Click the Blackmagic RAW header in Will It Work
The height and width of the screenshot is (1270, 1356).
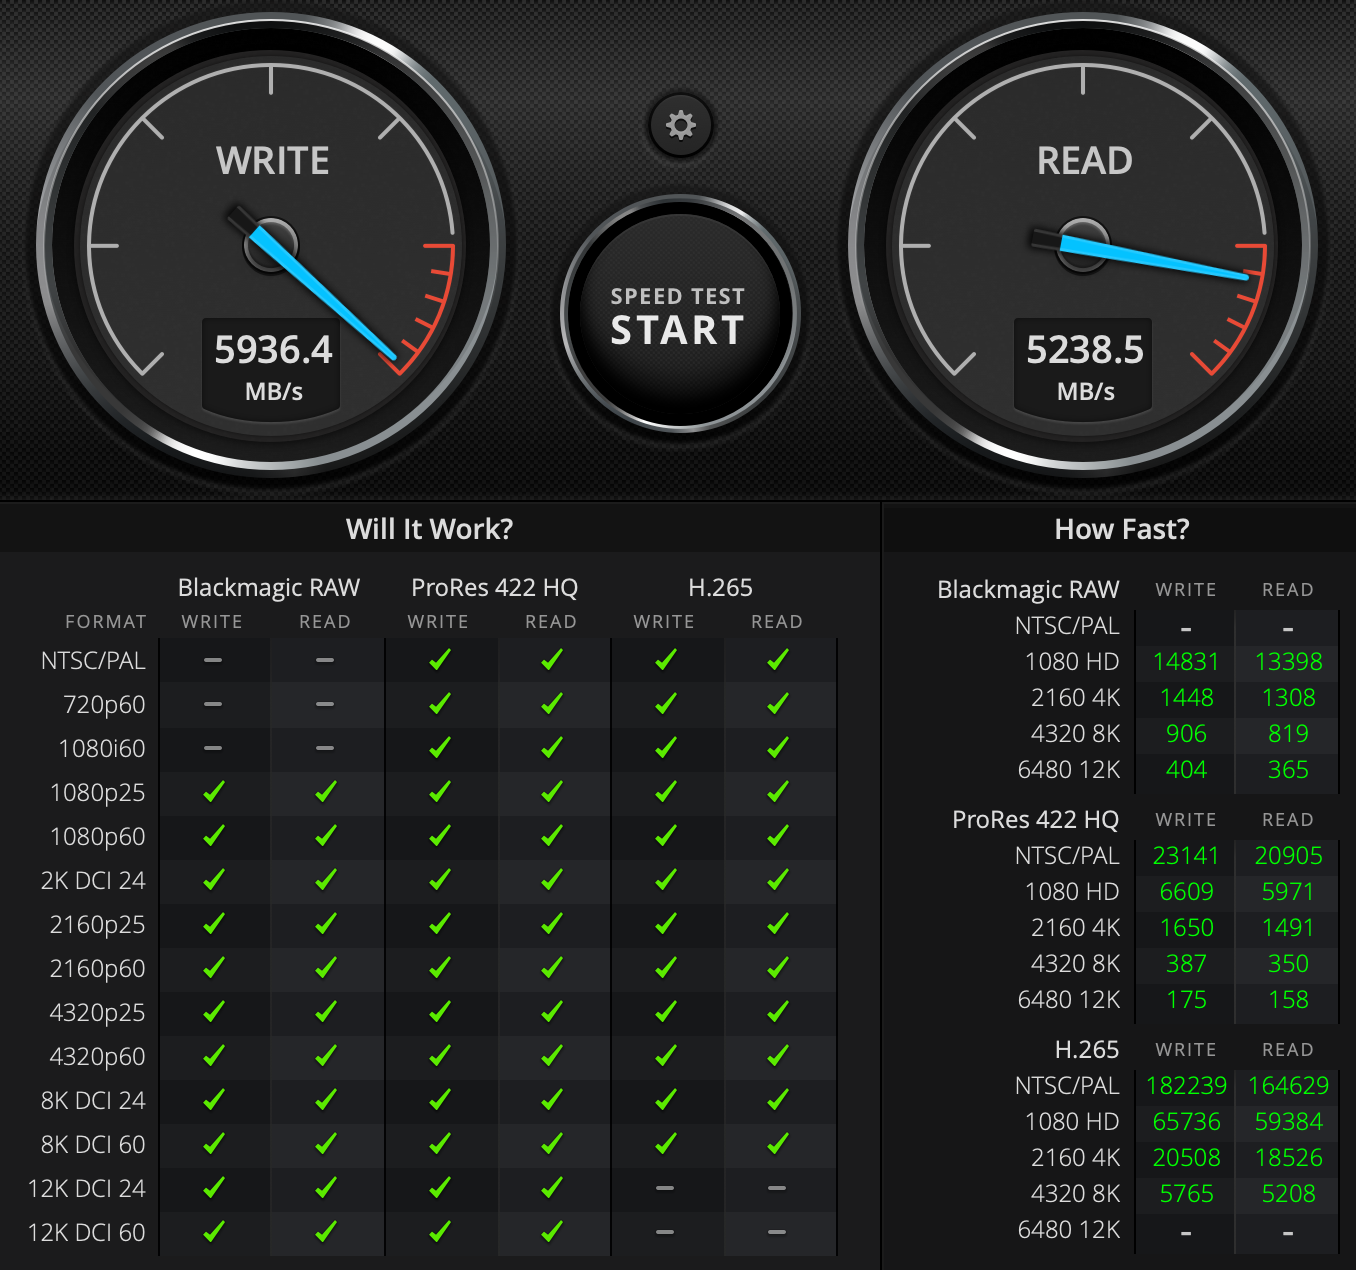coord(269,588)
